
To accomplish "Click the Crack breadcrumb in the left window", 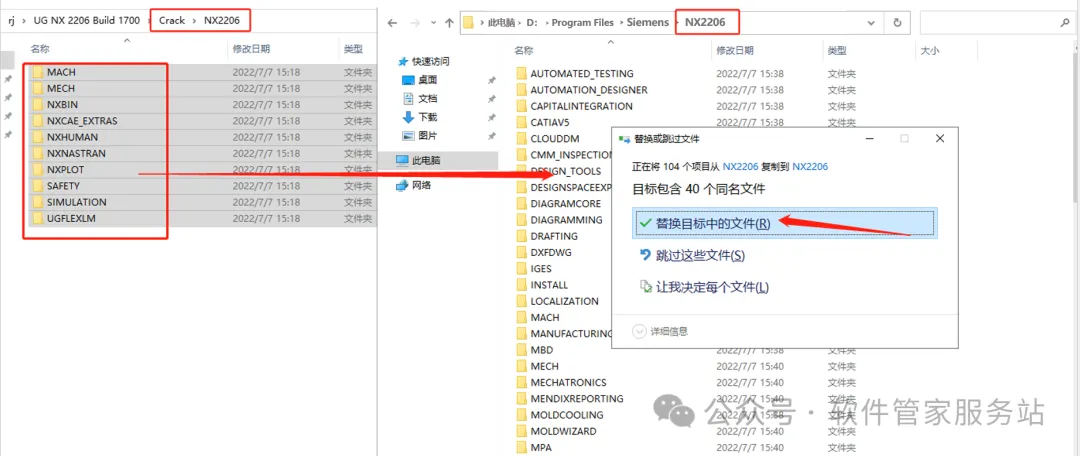I will [172, 20].
